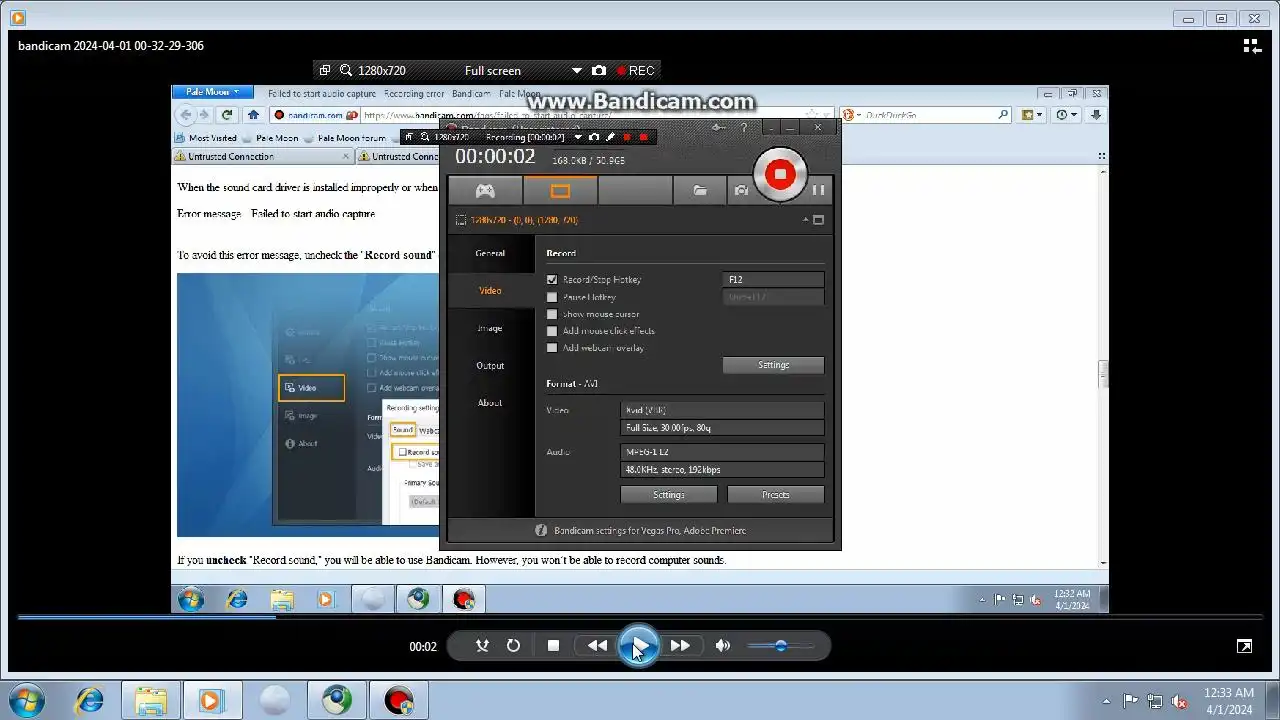The height and width of the screenshot is (720, 1280).
Task: Skip ahead with the fast forward button
Action: tap(680, 646)
